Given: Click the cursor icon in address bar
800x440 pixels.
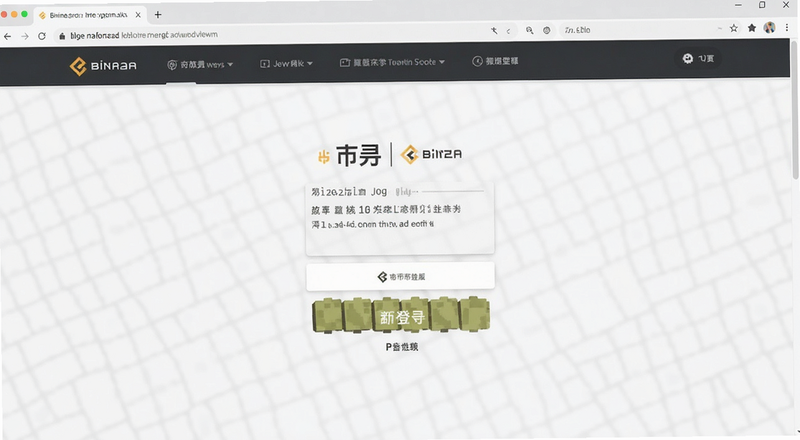Looking at the screenshot, I should (x=494, y=31).
